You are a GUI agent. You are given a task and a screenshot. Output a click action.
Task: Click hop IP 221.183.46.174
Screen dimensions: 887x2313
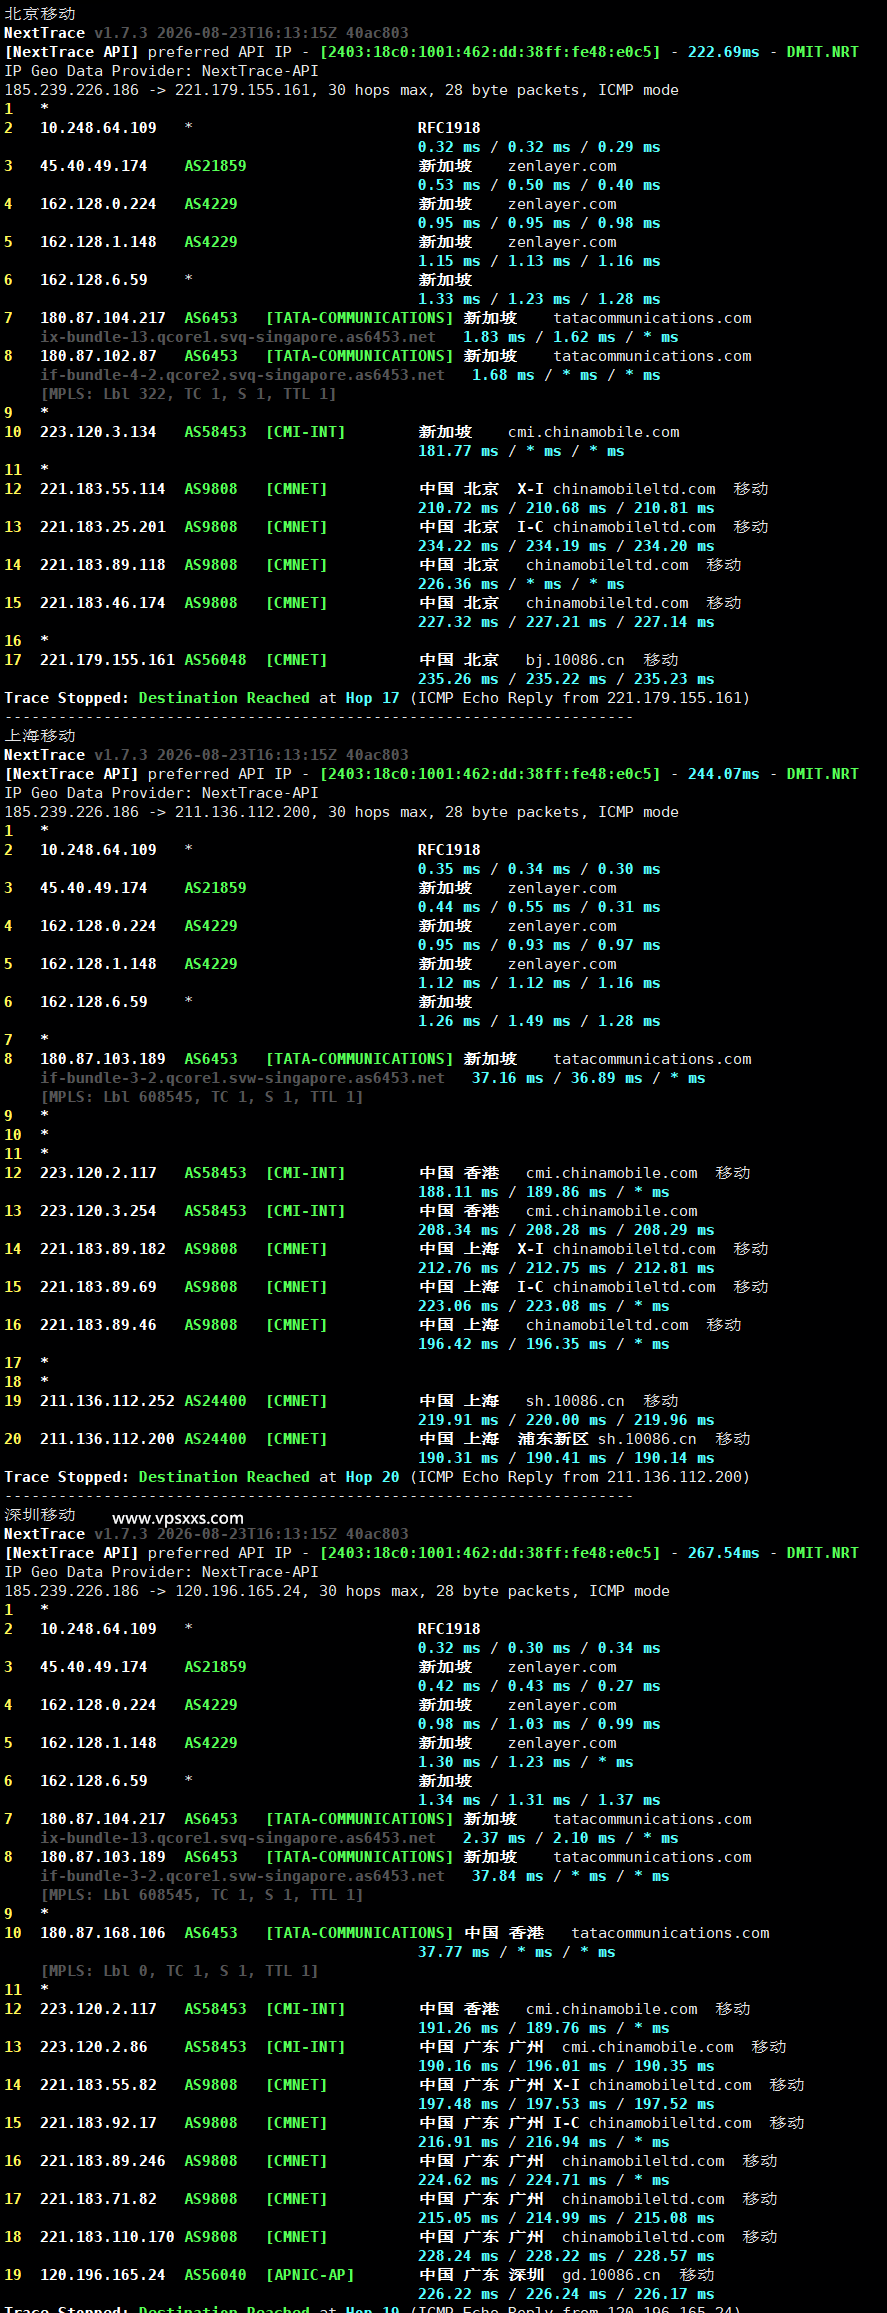click(x=103, y=603)
